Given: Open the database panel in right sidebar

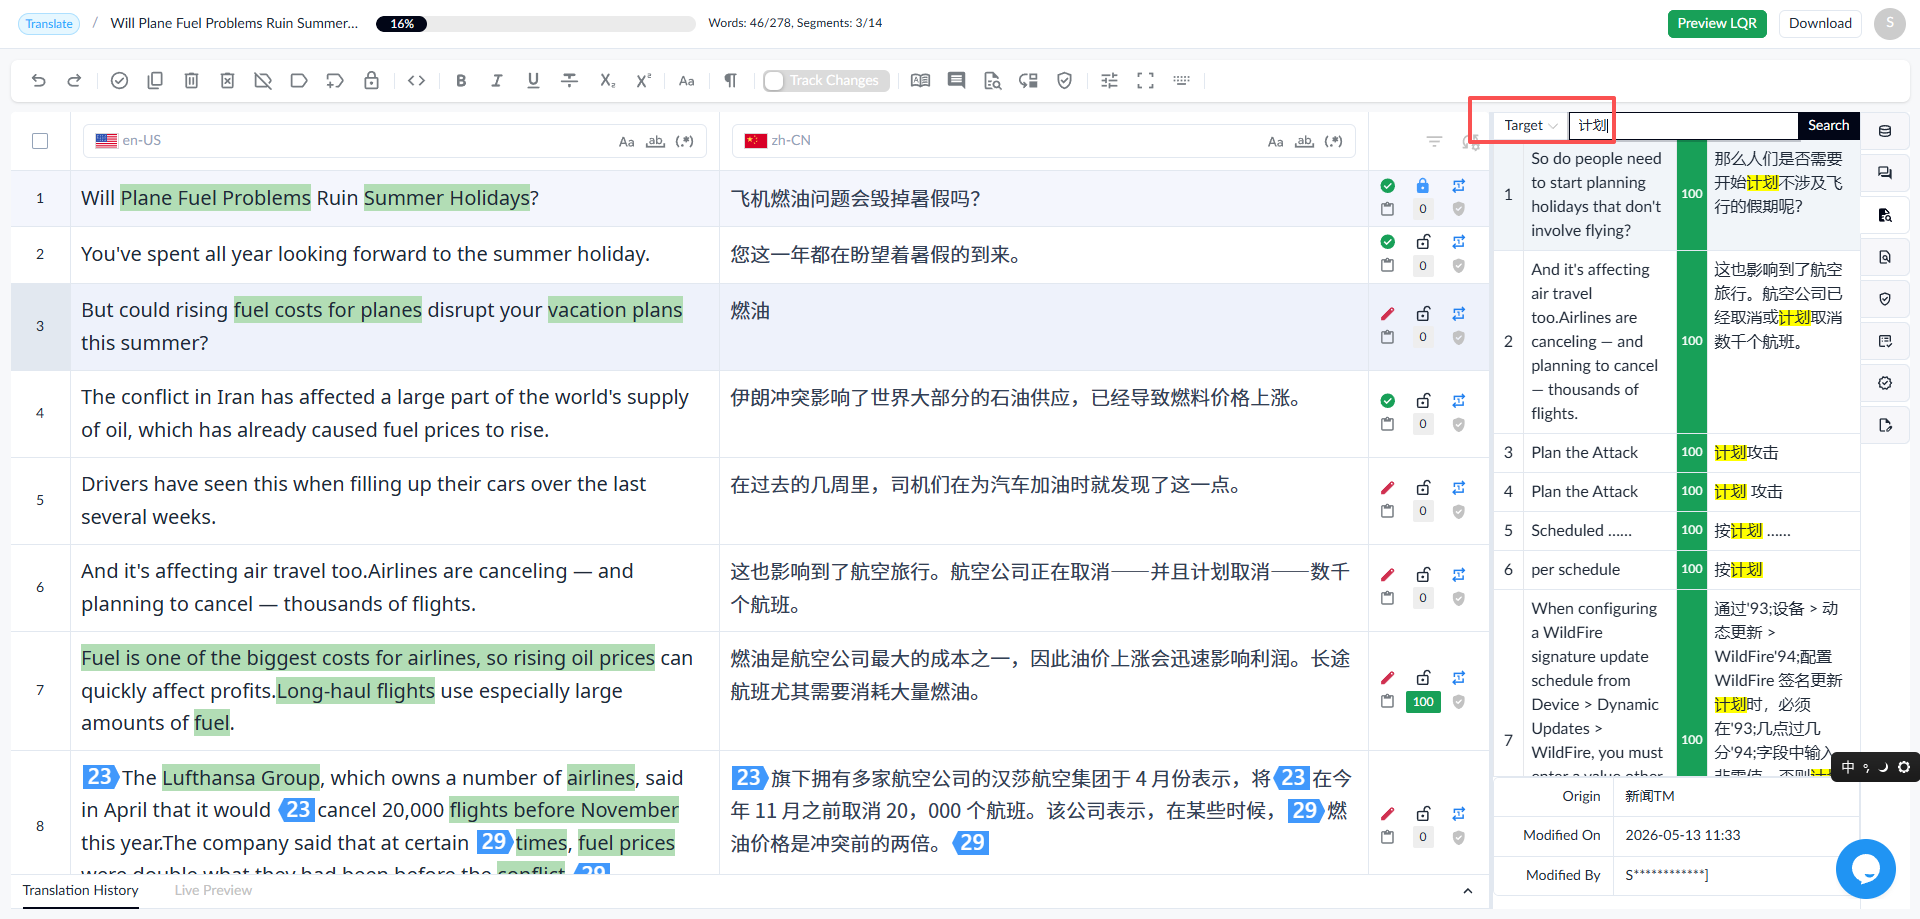Looking at the screenshot, I should pyautogui.click(x=1885, y=131).
